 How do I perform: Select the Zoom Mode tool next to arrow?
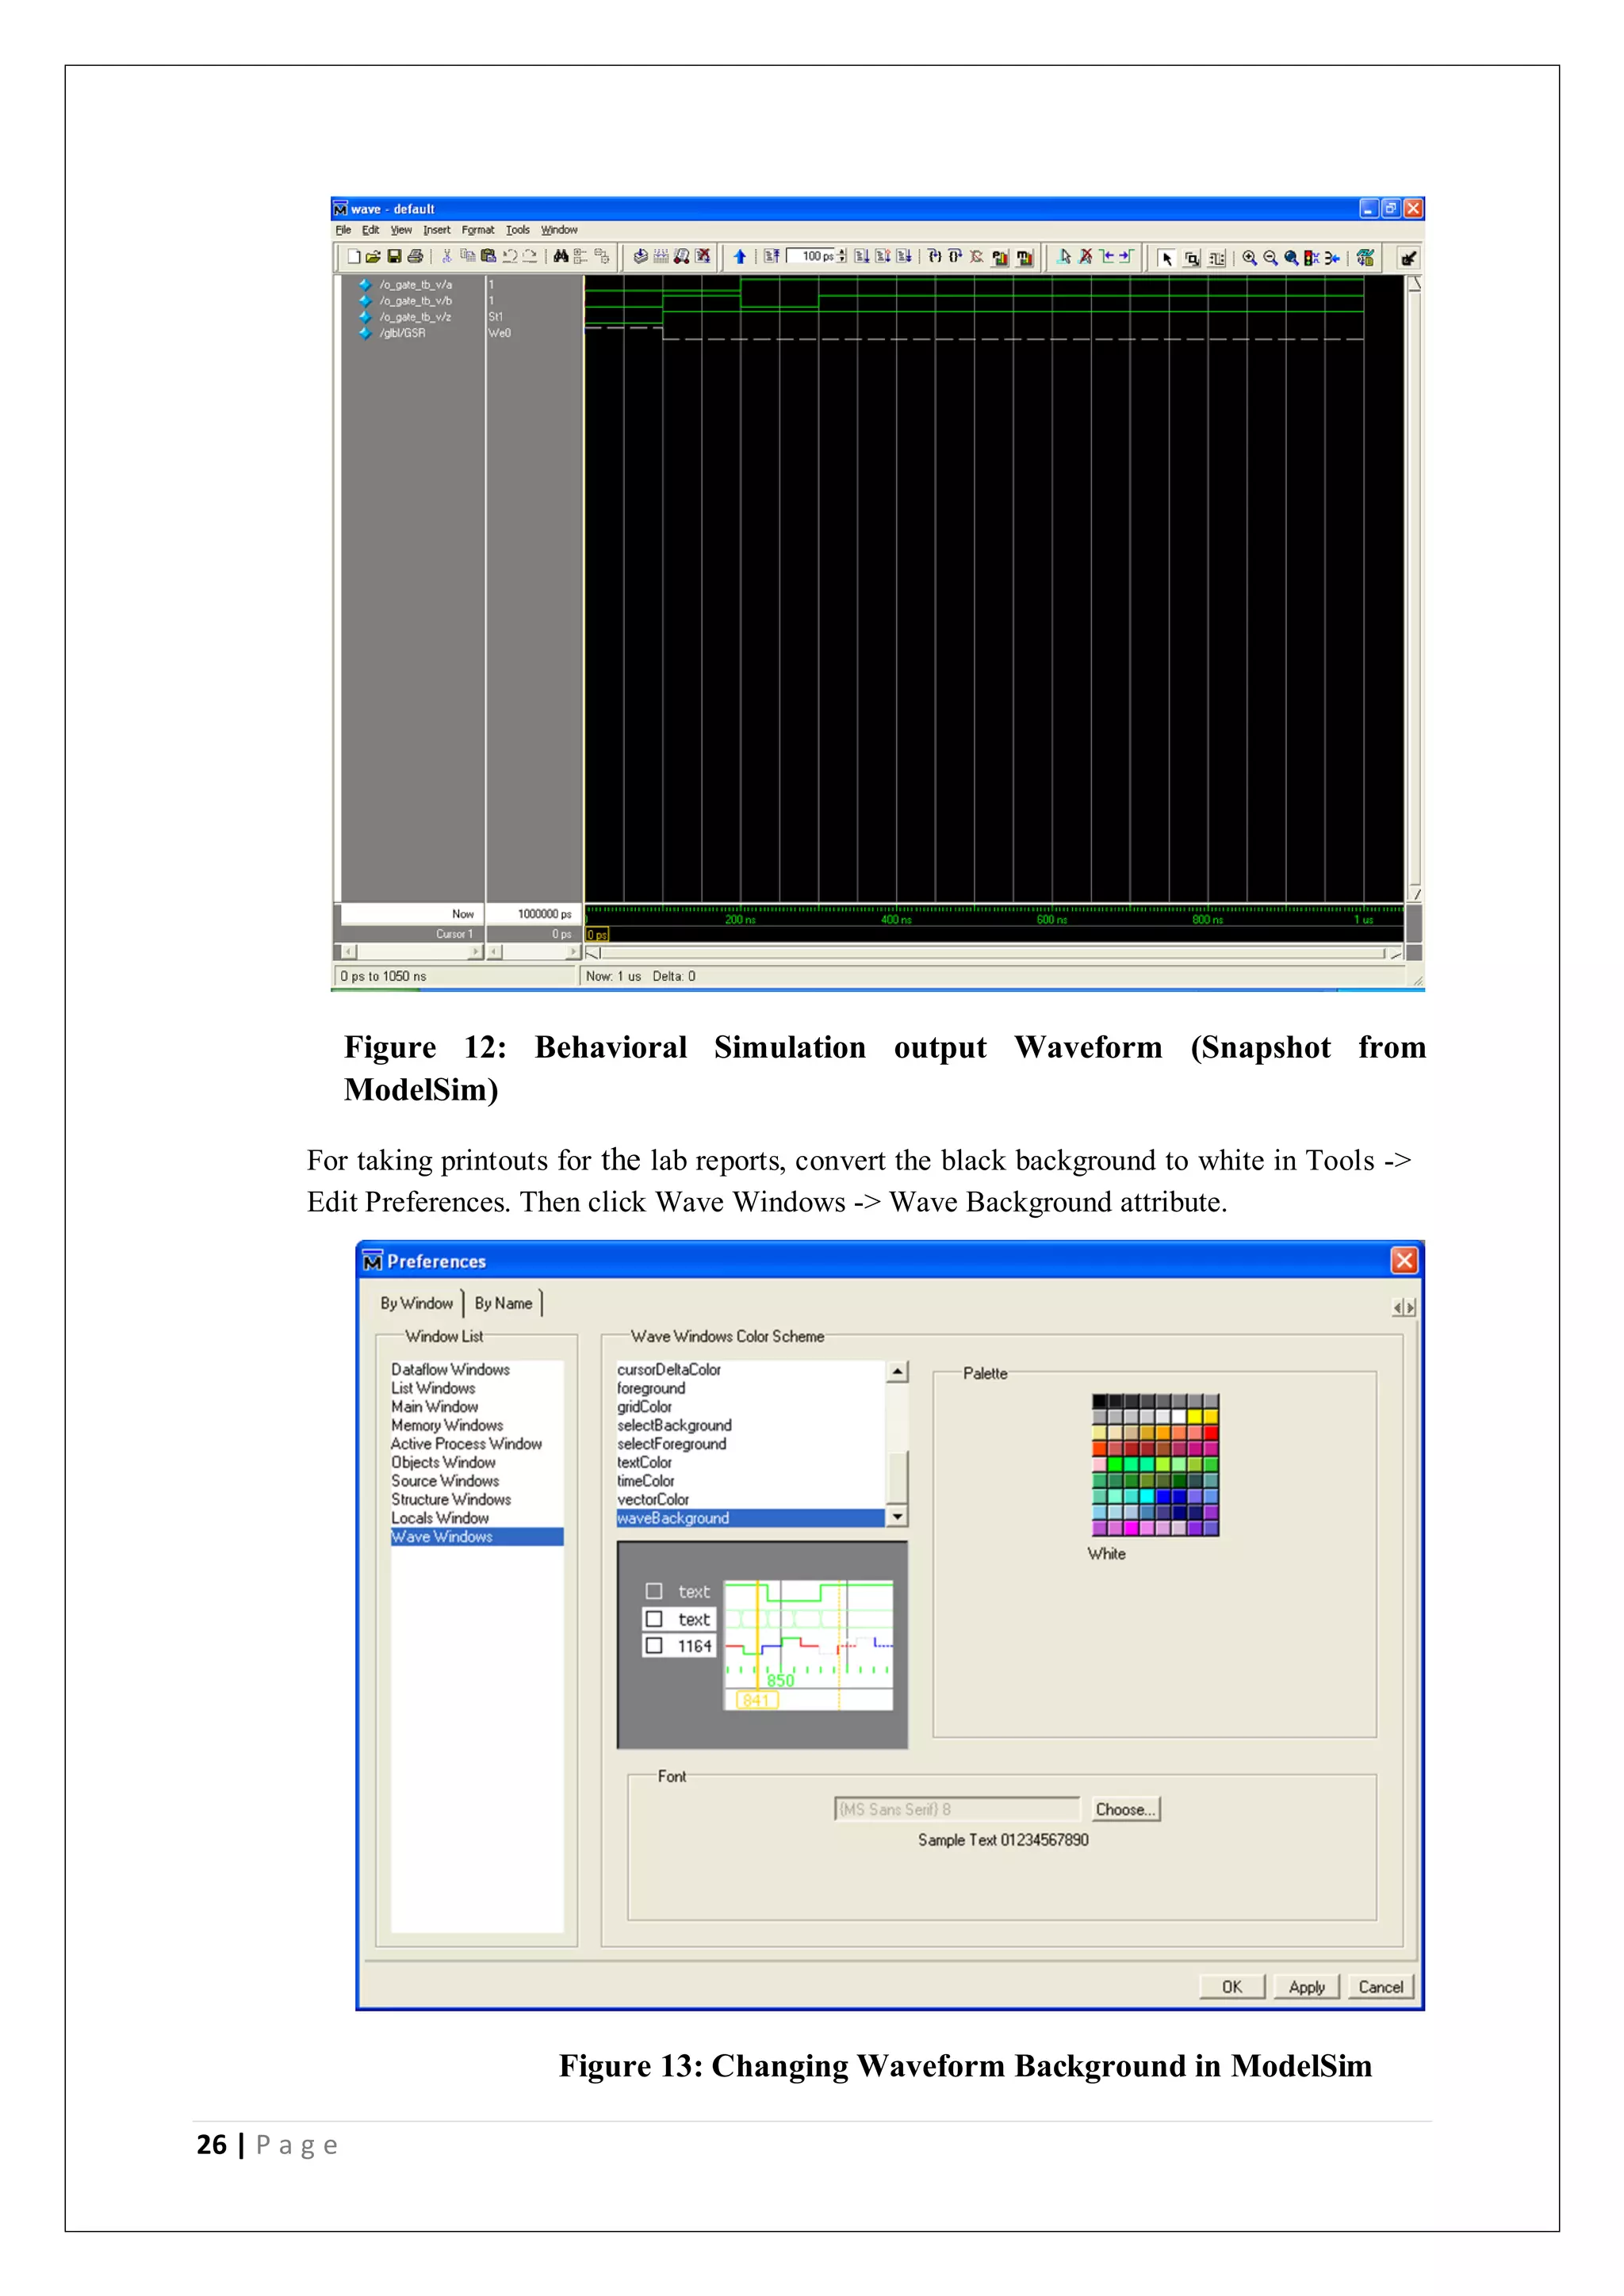1192,258
